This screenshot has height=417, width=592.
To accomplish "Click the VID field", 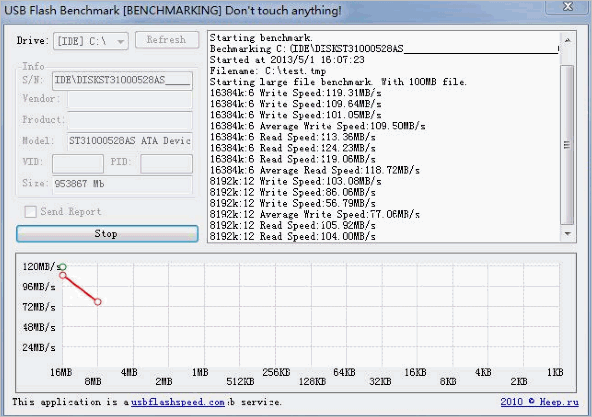I will 78,164.
